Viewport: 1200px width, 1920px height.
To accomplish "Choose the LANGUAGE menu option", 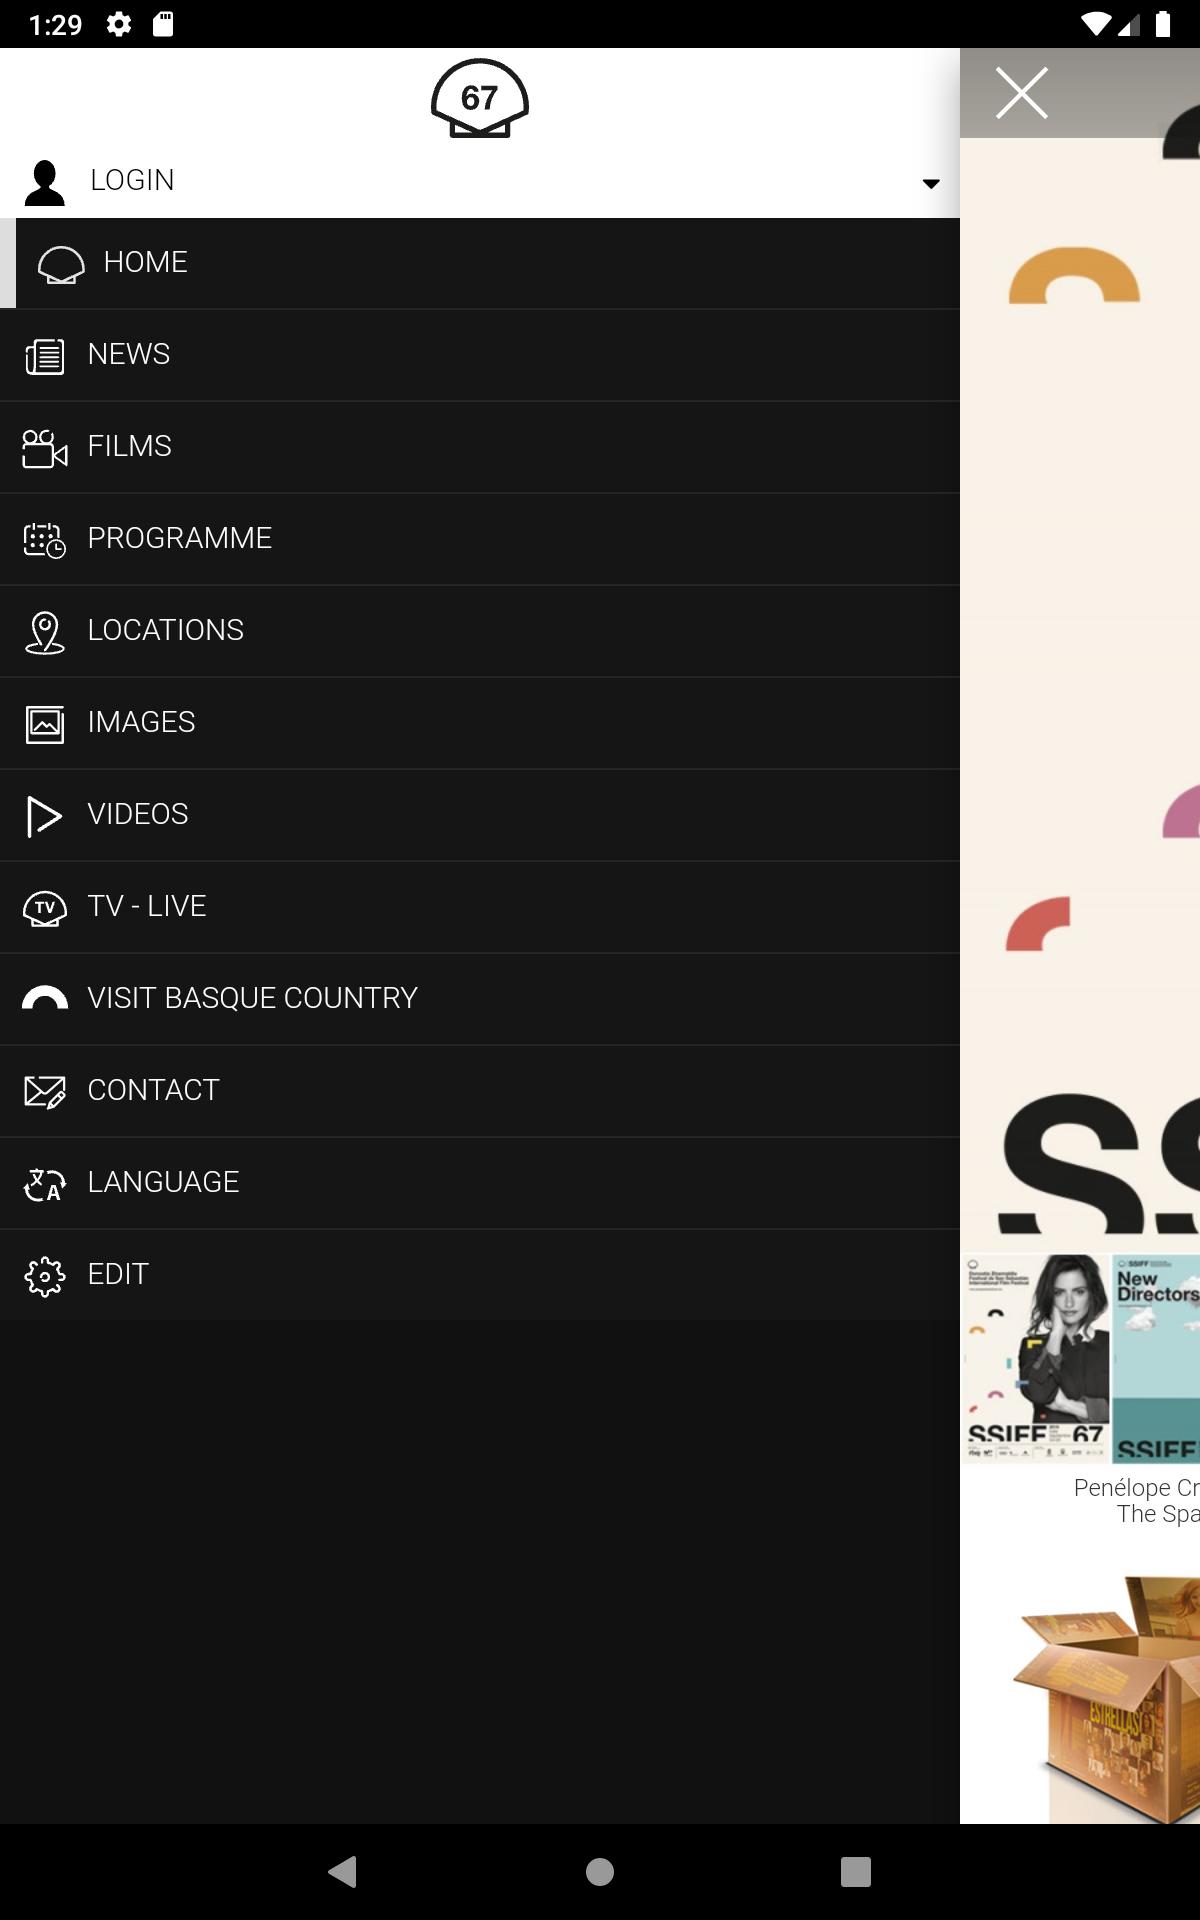I will tap(163, 1182).
